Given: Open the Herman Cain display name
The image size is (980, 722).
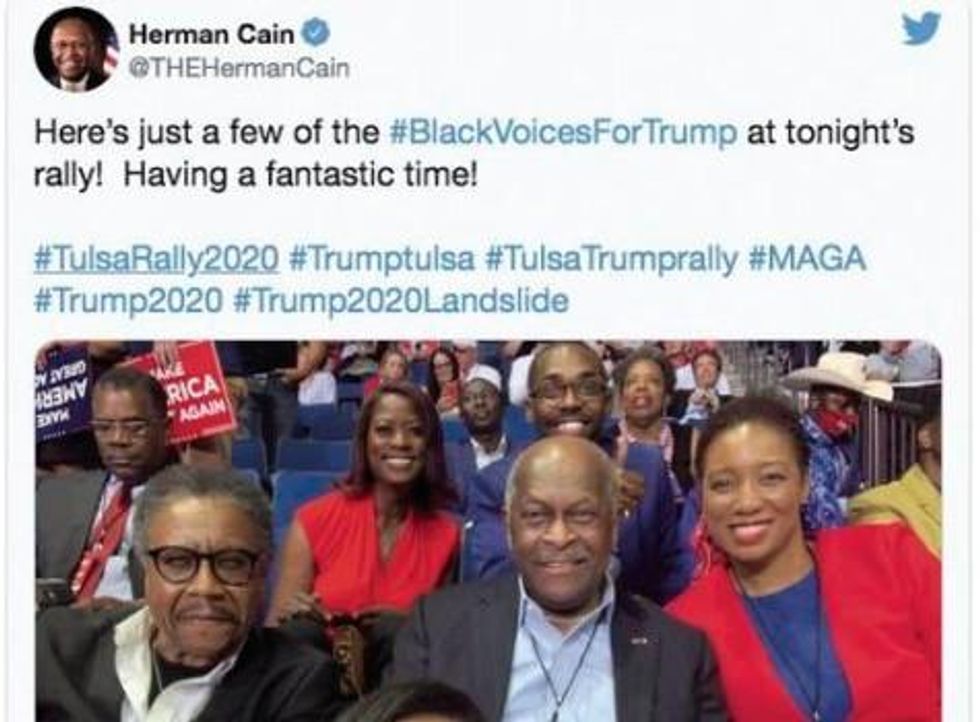Looking at the screenshot, I should [211, 34].
